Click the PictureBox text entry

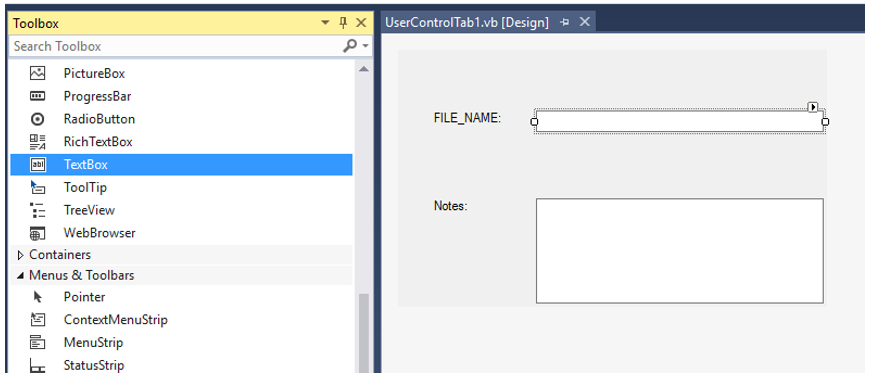(94, 73)
